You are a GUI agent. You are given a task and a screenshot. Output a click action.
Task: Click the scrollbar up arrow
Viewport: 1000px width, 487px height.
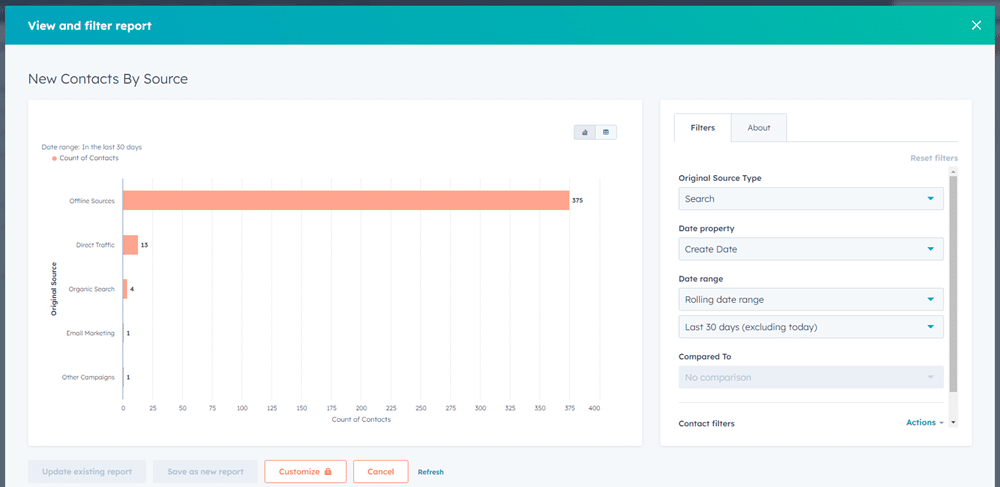tap(953, 171)
